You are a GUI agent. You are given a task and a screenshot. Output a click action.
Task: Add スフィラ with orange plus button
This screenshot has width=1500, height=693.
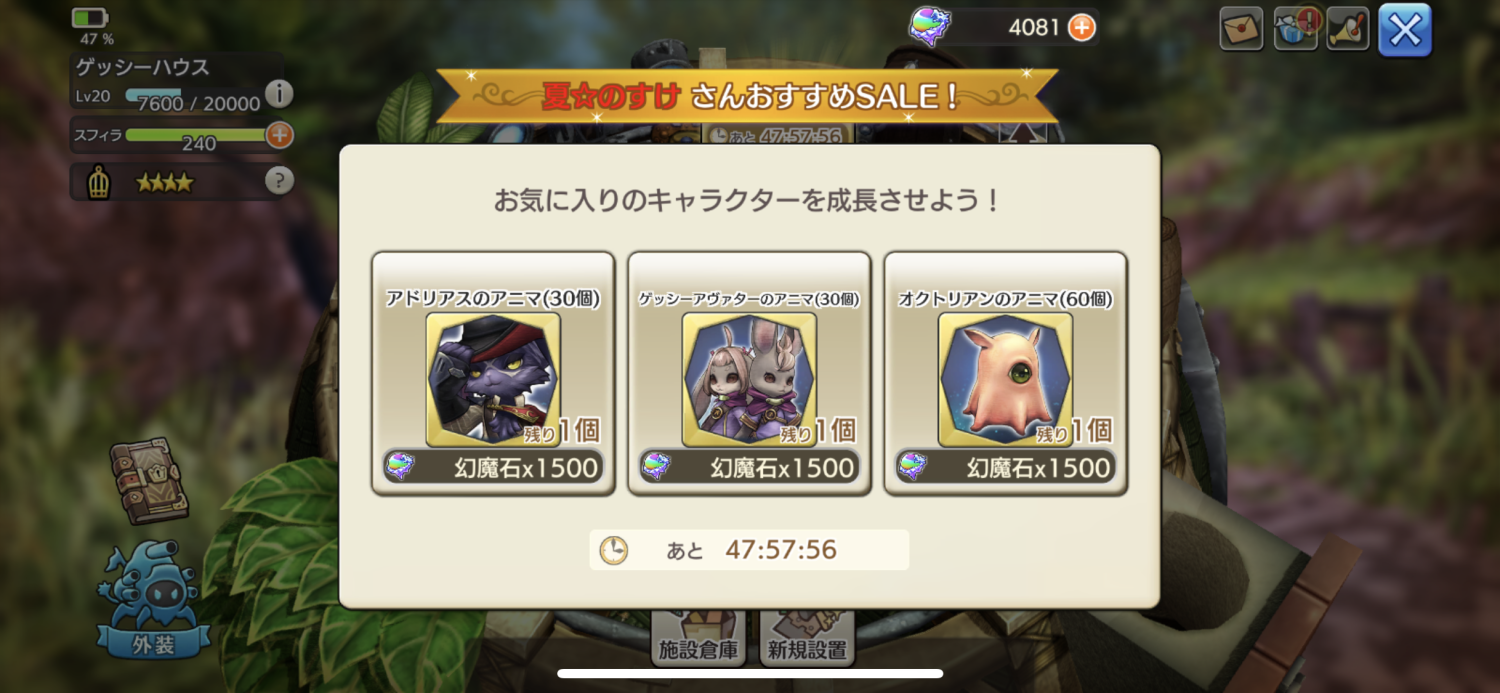pos(280,134)
